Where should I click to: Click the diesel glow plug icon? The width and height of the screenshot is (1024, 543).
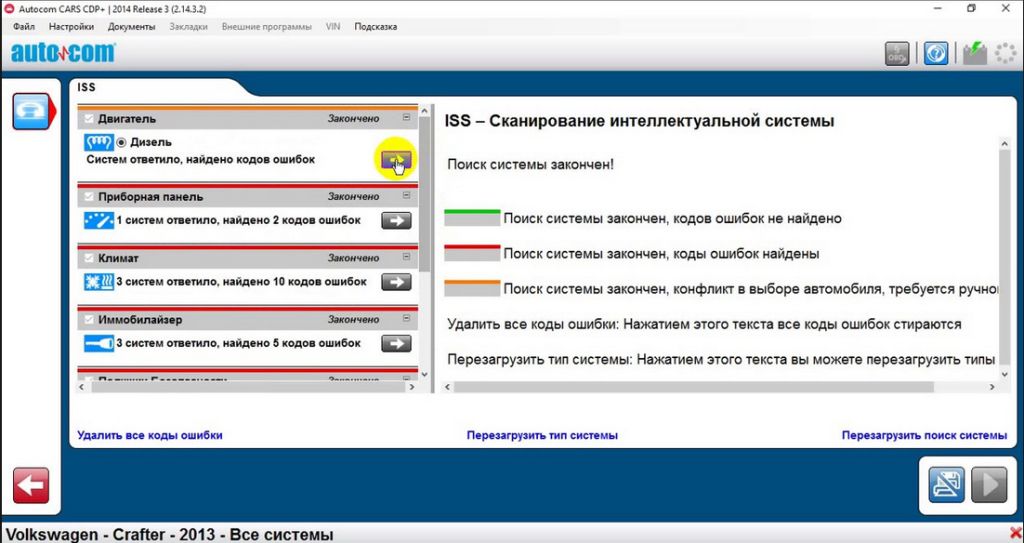[99, 142]
